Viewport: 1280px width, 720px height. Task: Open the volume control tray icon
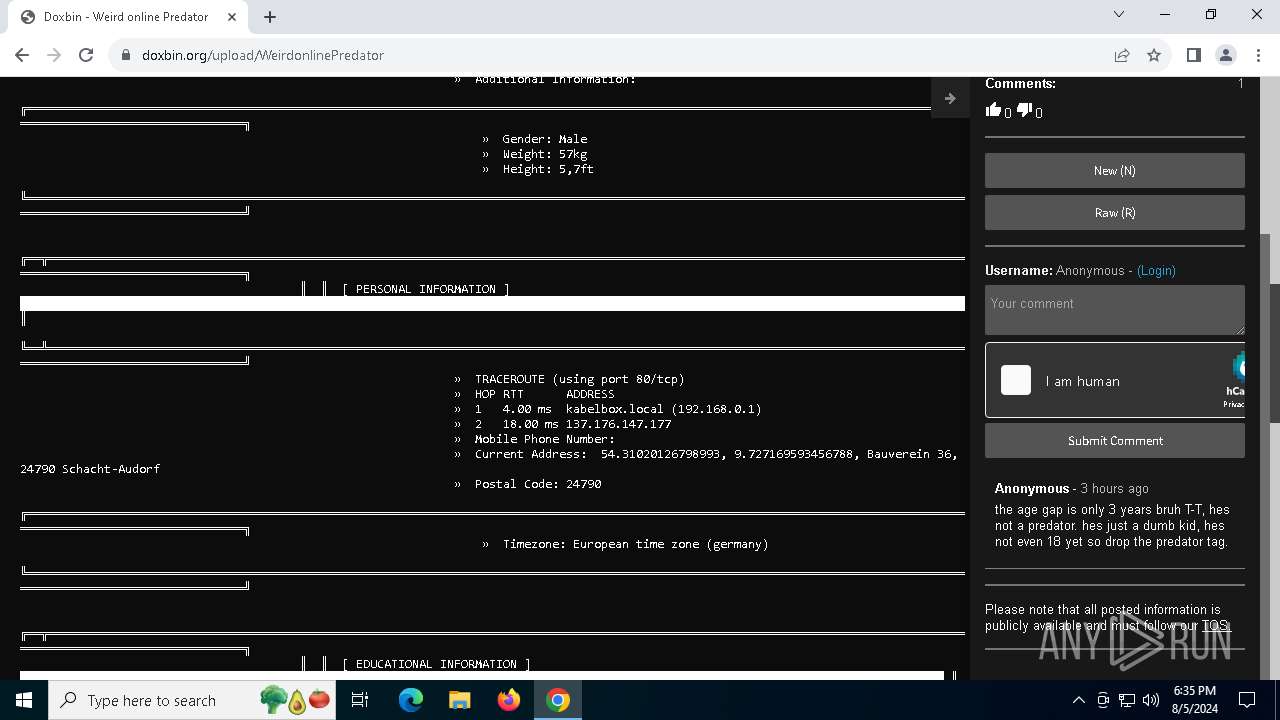(x=1150, y=700)
